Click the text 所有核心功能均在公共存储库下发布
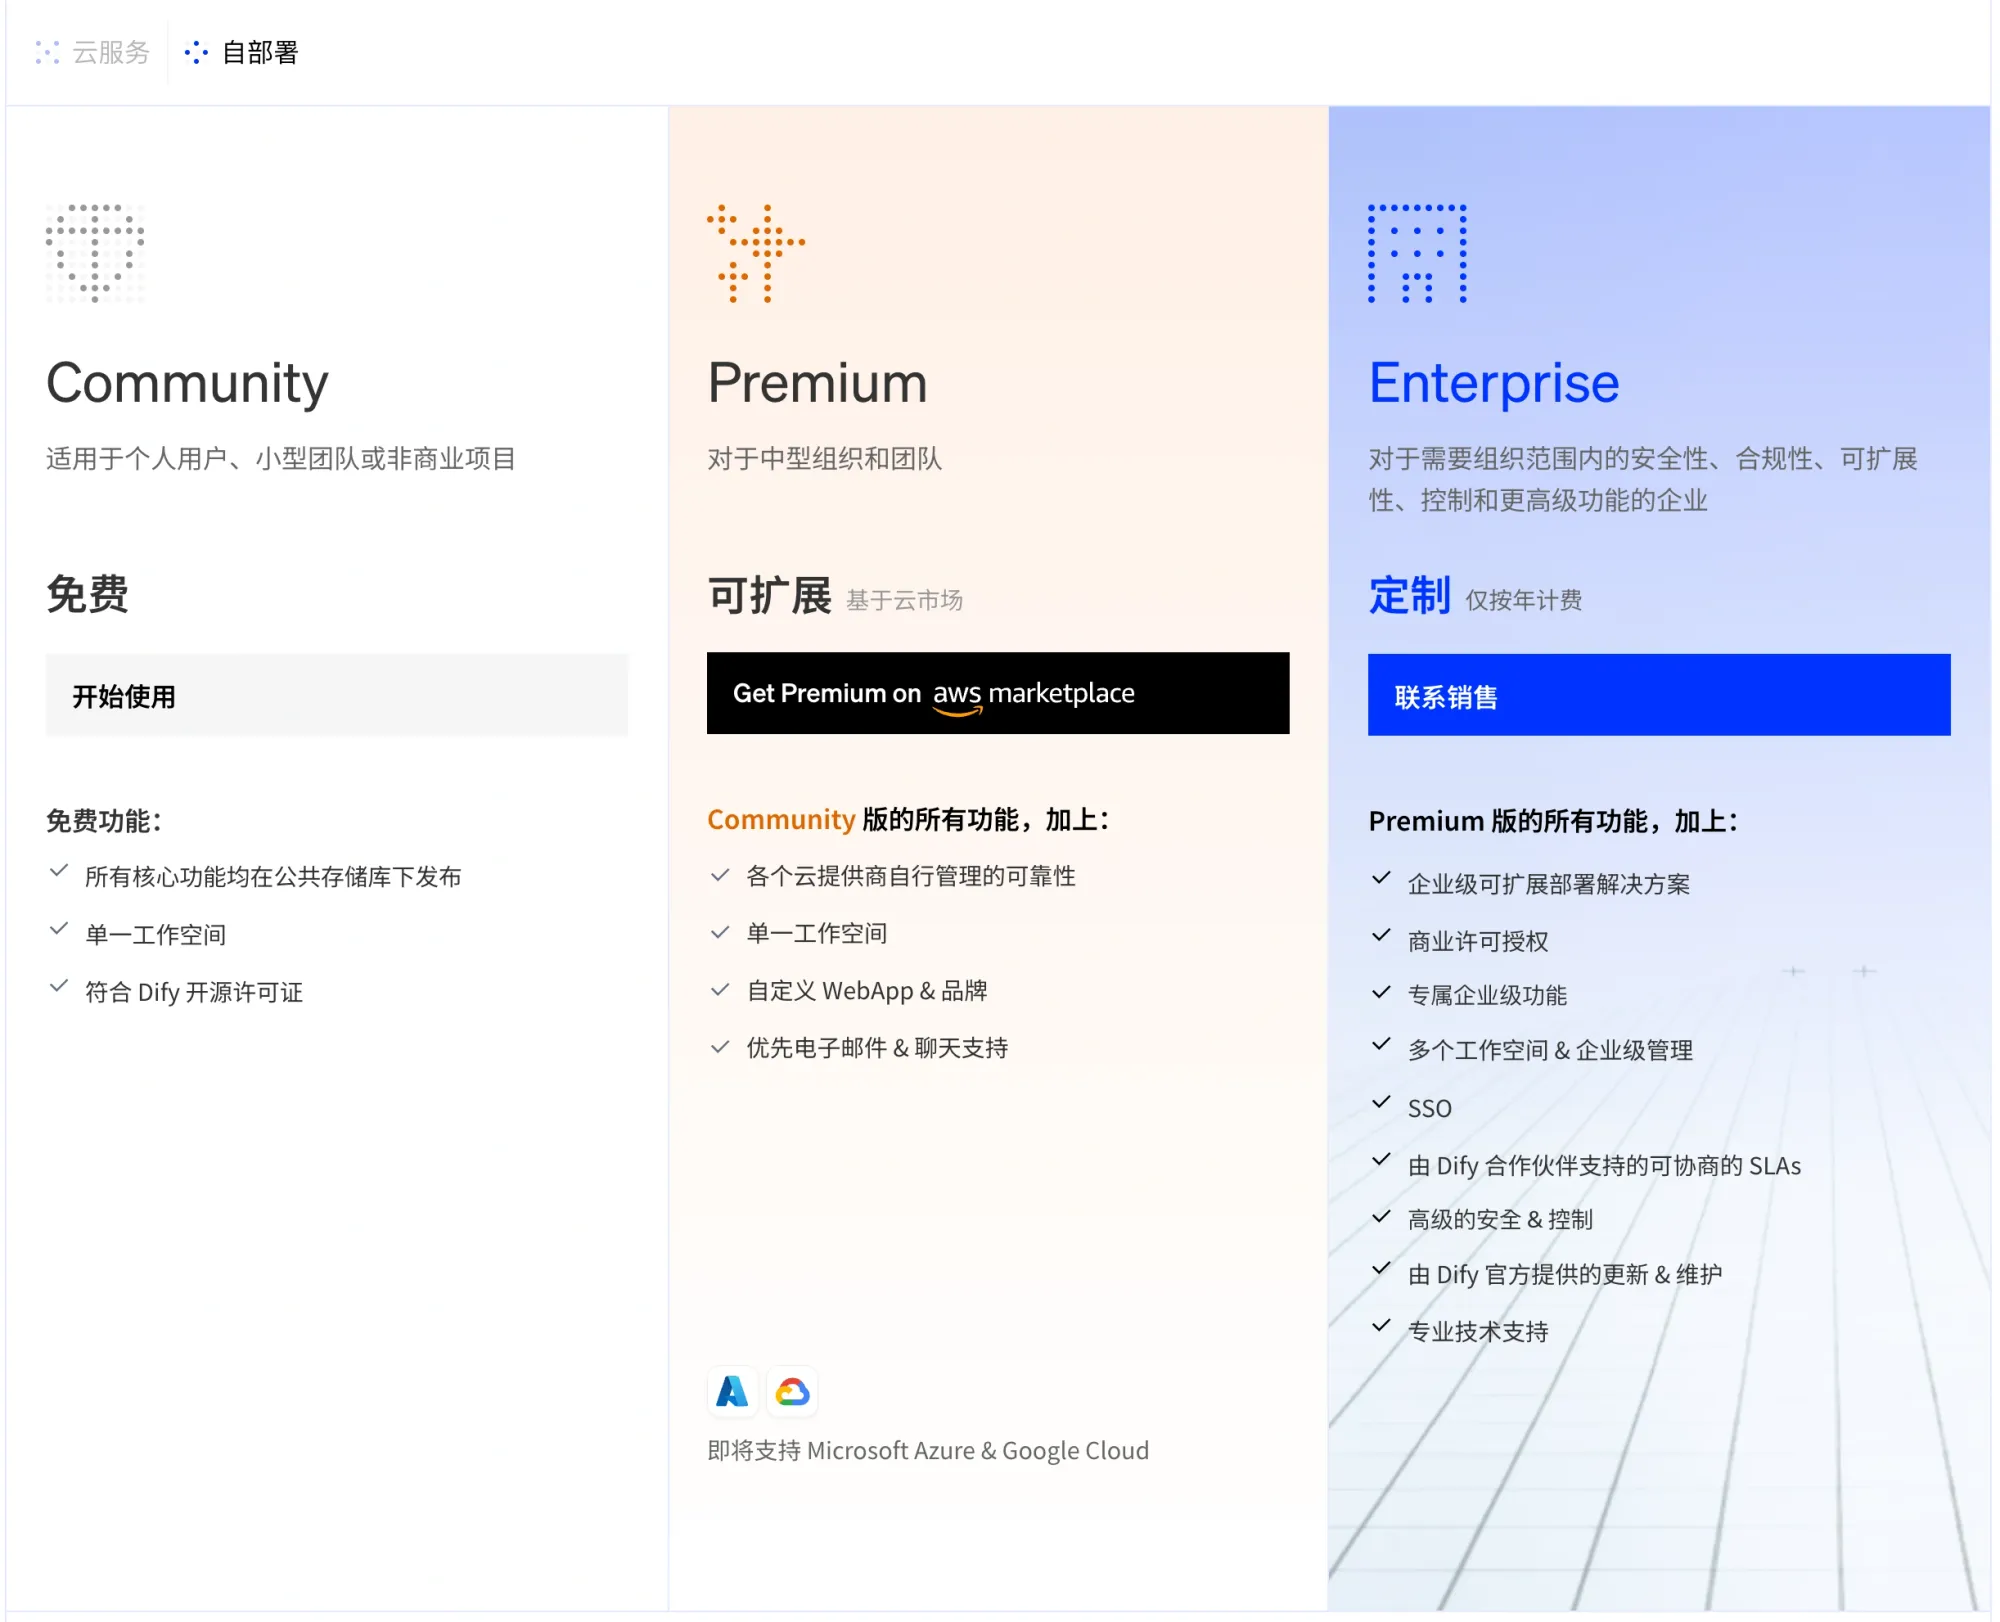The height and width of the screenshot is (1622, 2000). (x=273, y=877)
